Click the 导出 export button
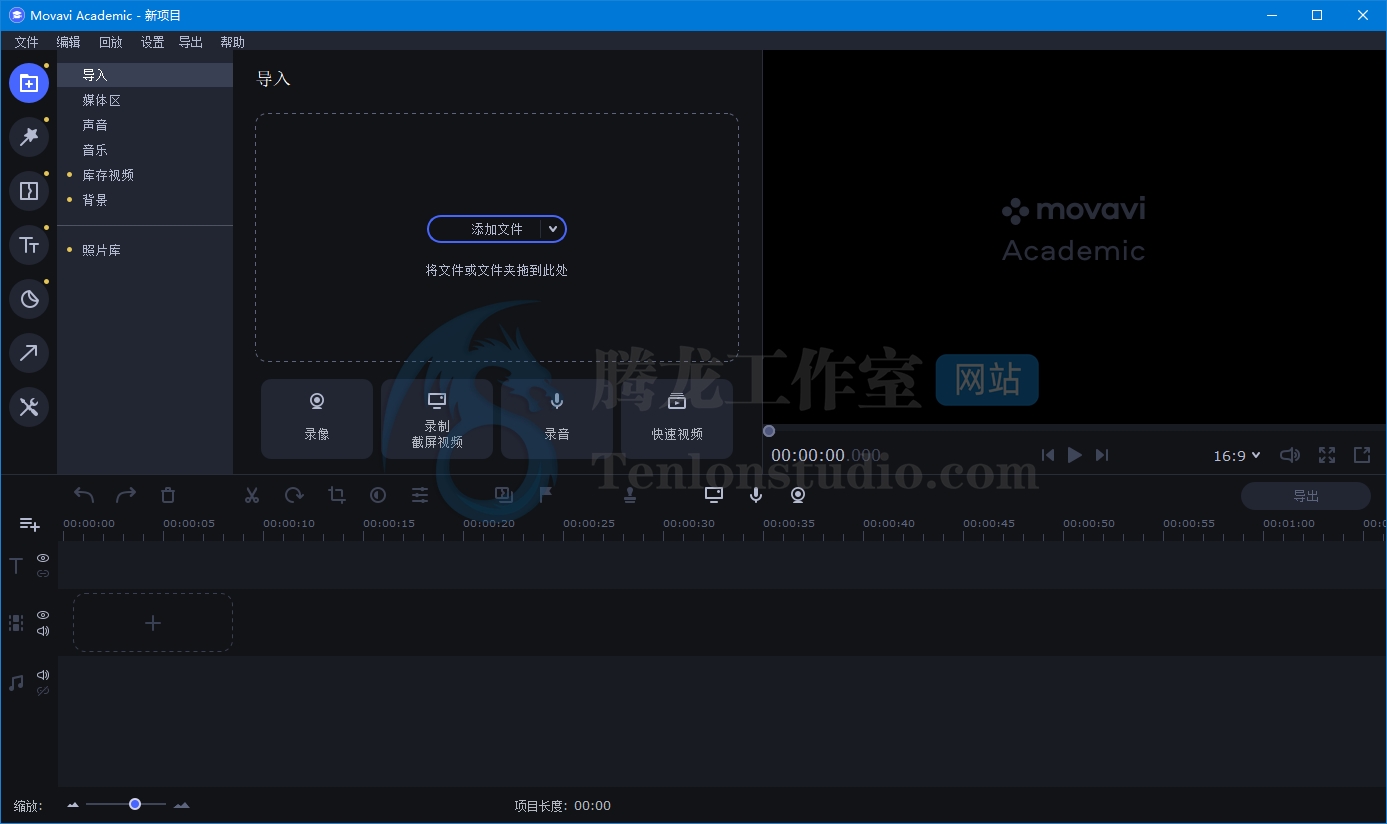The height and width of the screenshot is (824, 1387). [x=1306, y=496]
